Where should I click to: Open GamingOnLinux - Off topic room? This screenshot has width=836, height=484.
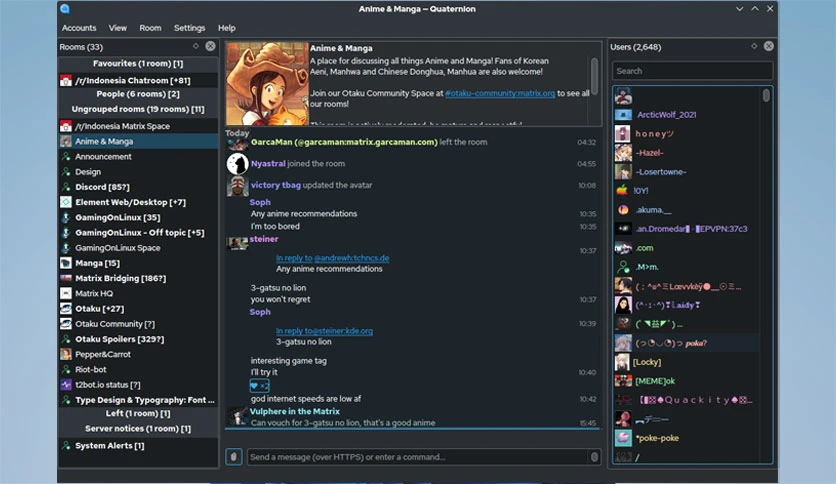point(138,232)
